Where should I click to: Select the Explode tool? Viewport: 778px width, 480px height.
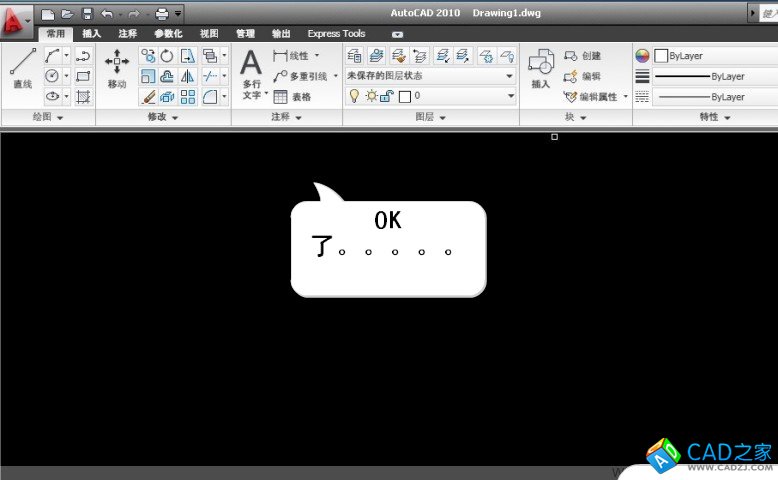167,96
